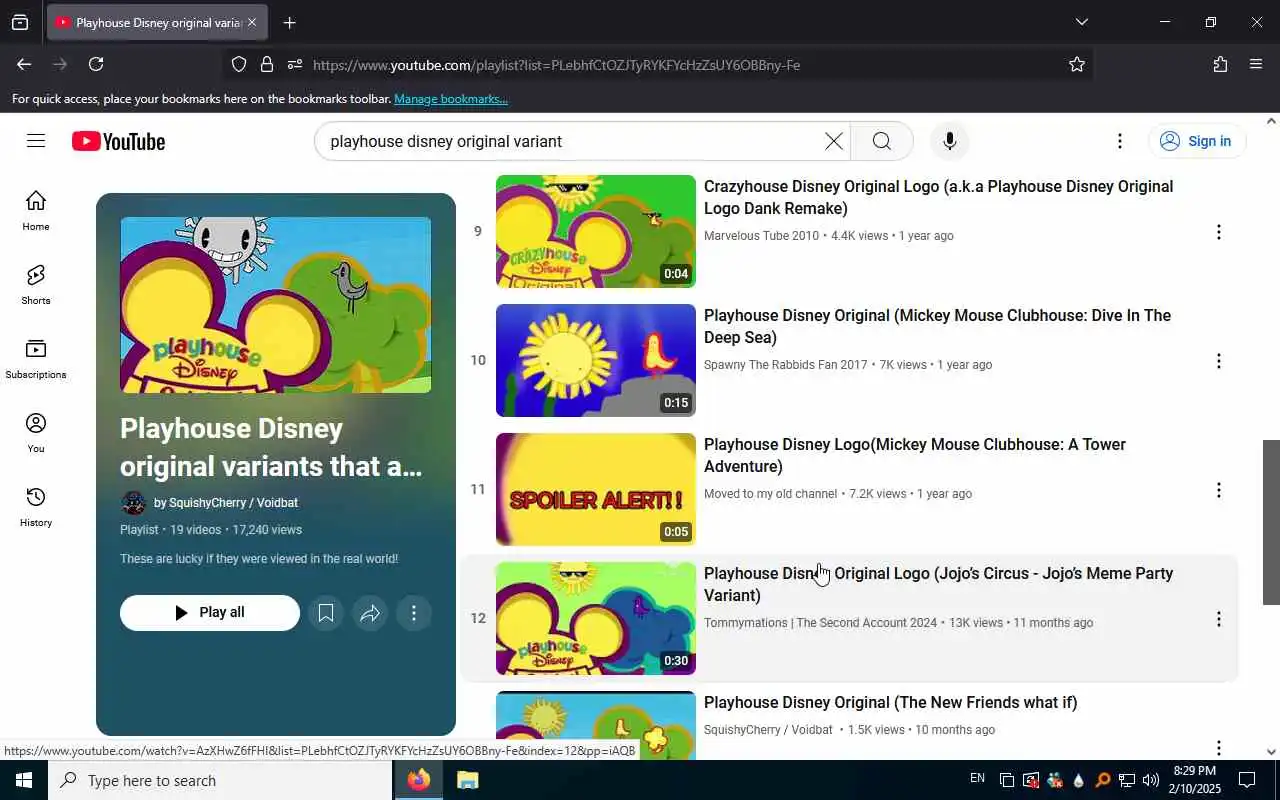Image resolution: width=1280 pixels, height=800 pixels.
Task: Show tracking protection shield info
Action: coord(239,64)
